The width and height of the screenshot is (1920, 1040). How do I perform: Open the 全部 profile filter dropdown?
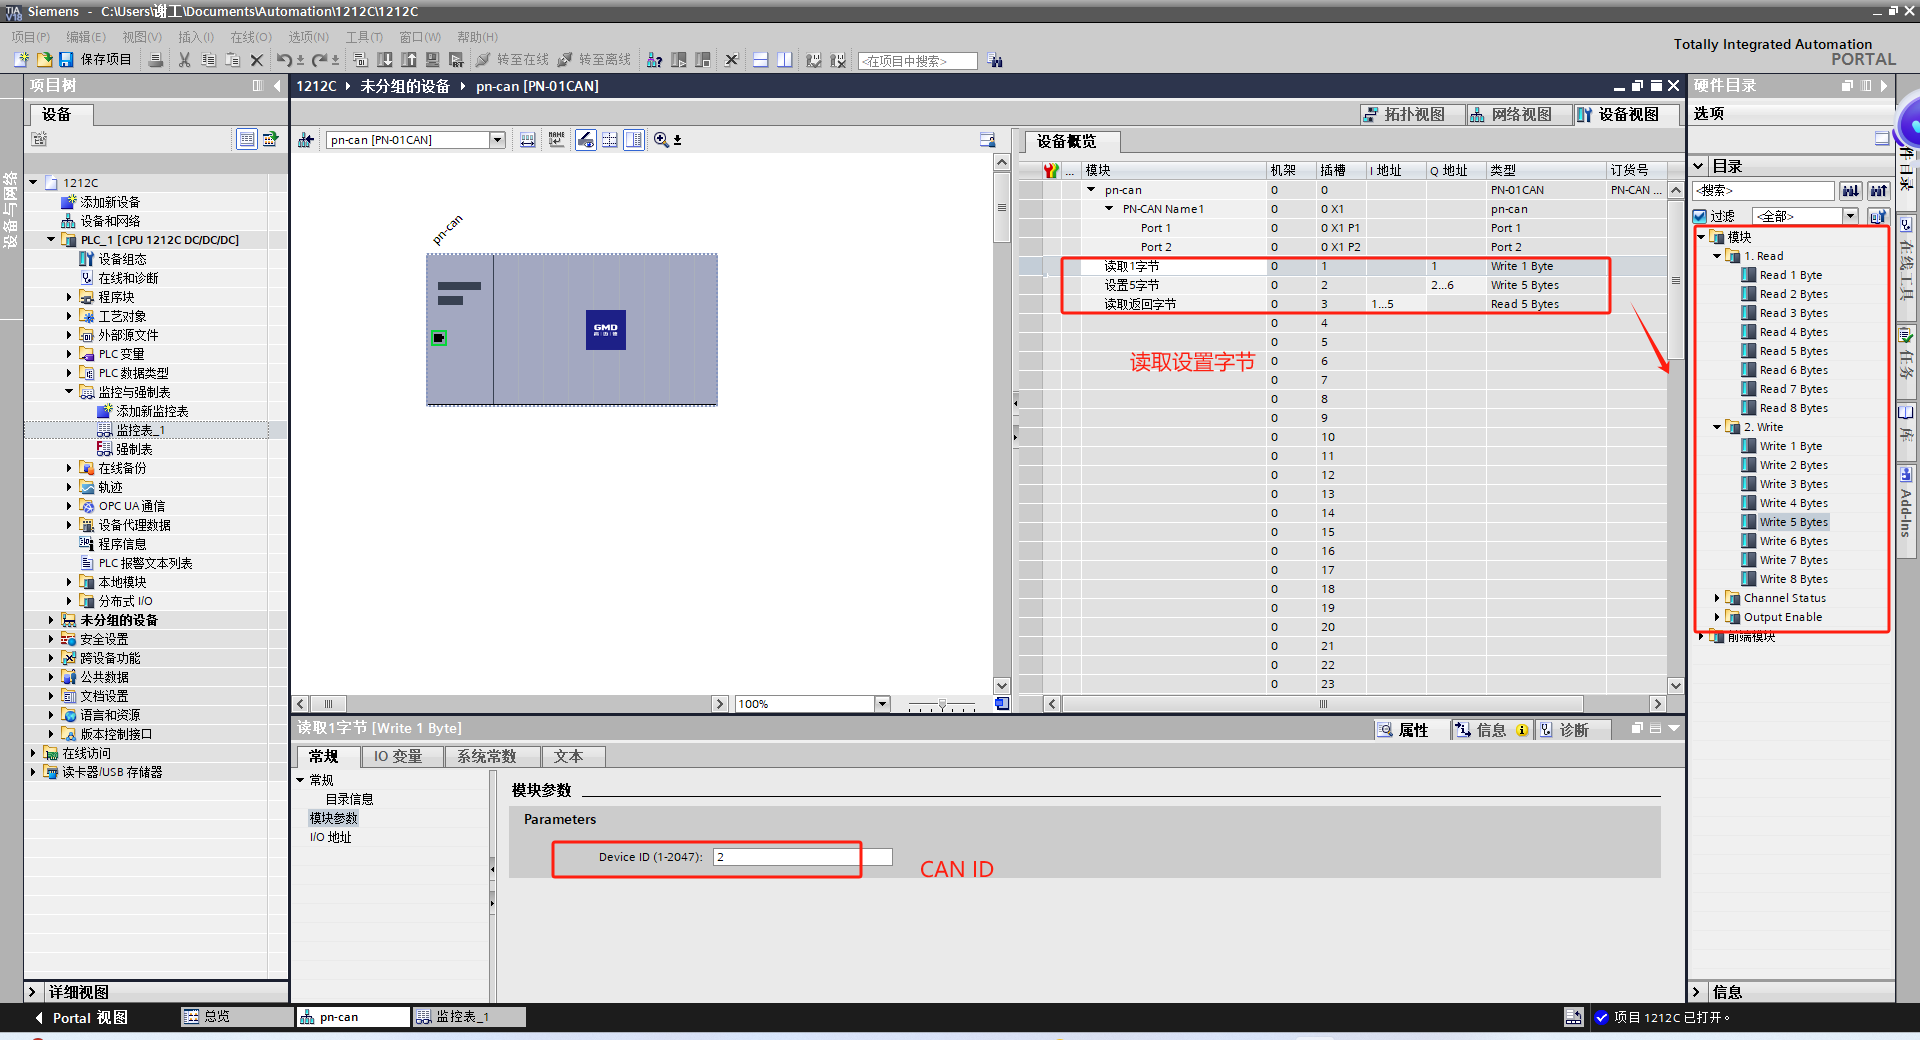tap(1850, 216)
